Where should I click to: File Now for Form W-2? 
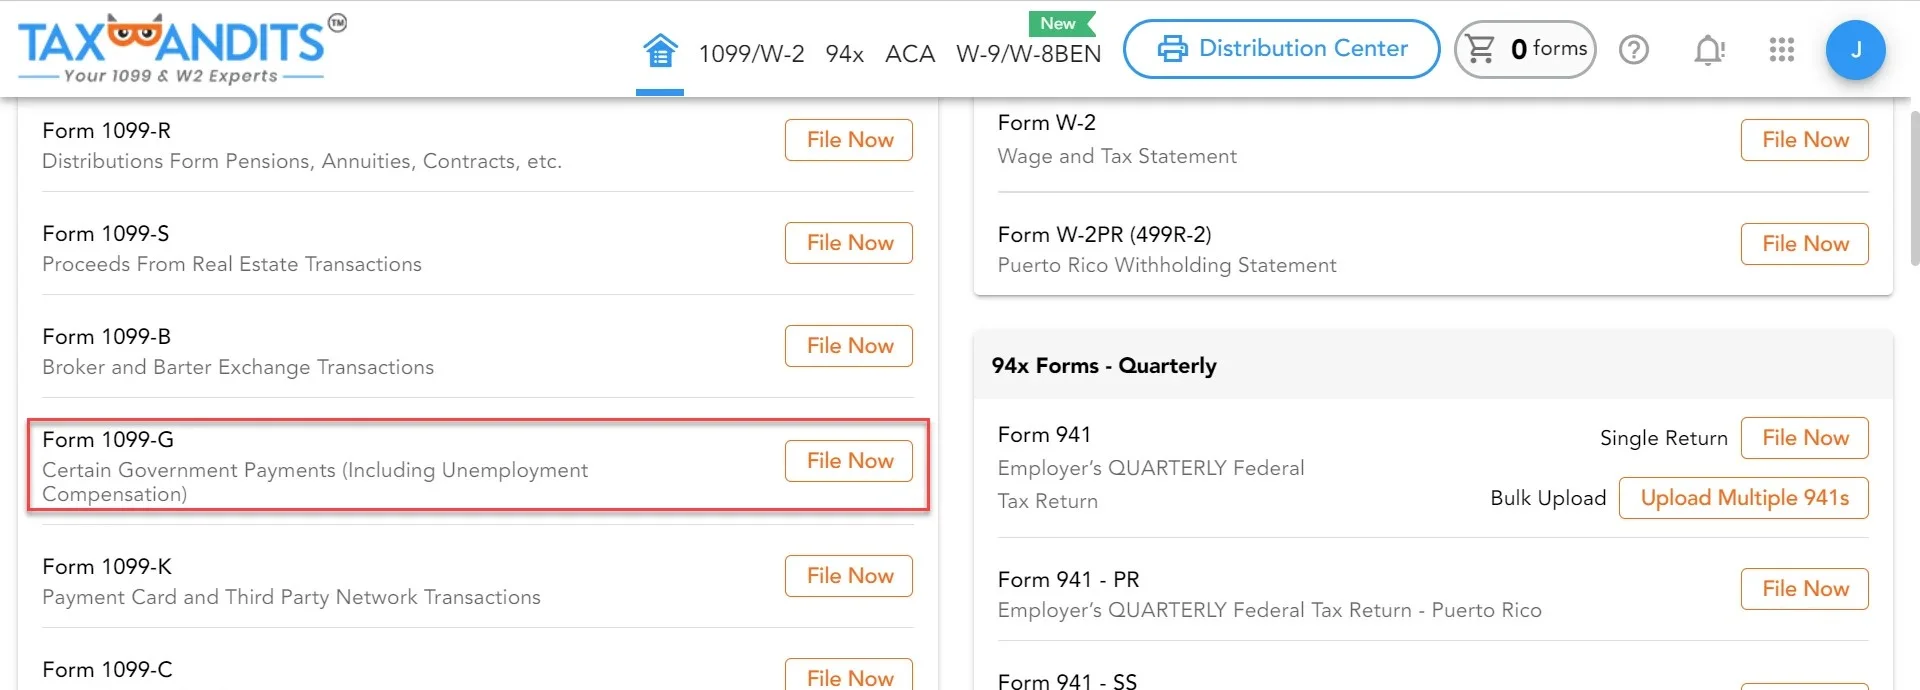(1803, 140)
